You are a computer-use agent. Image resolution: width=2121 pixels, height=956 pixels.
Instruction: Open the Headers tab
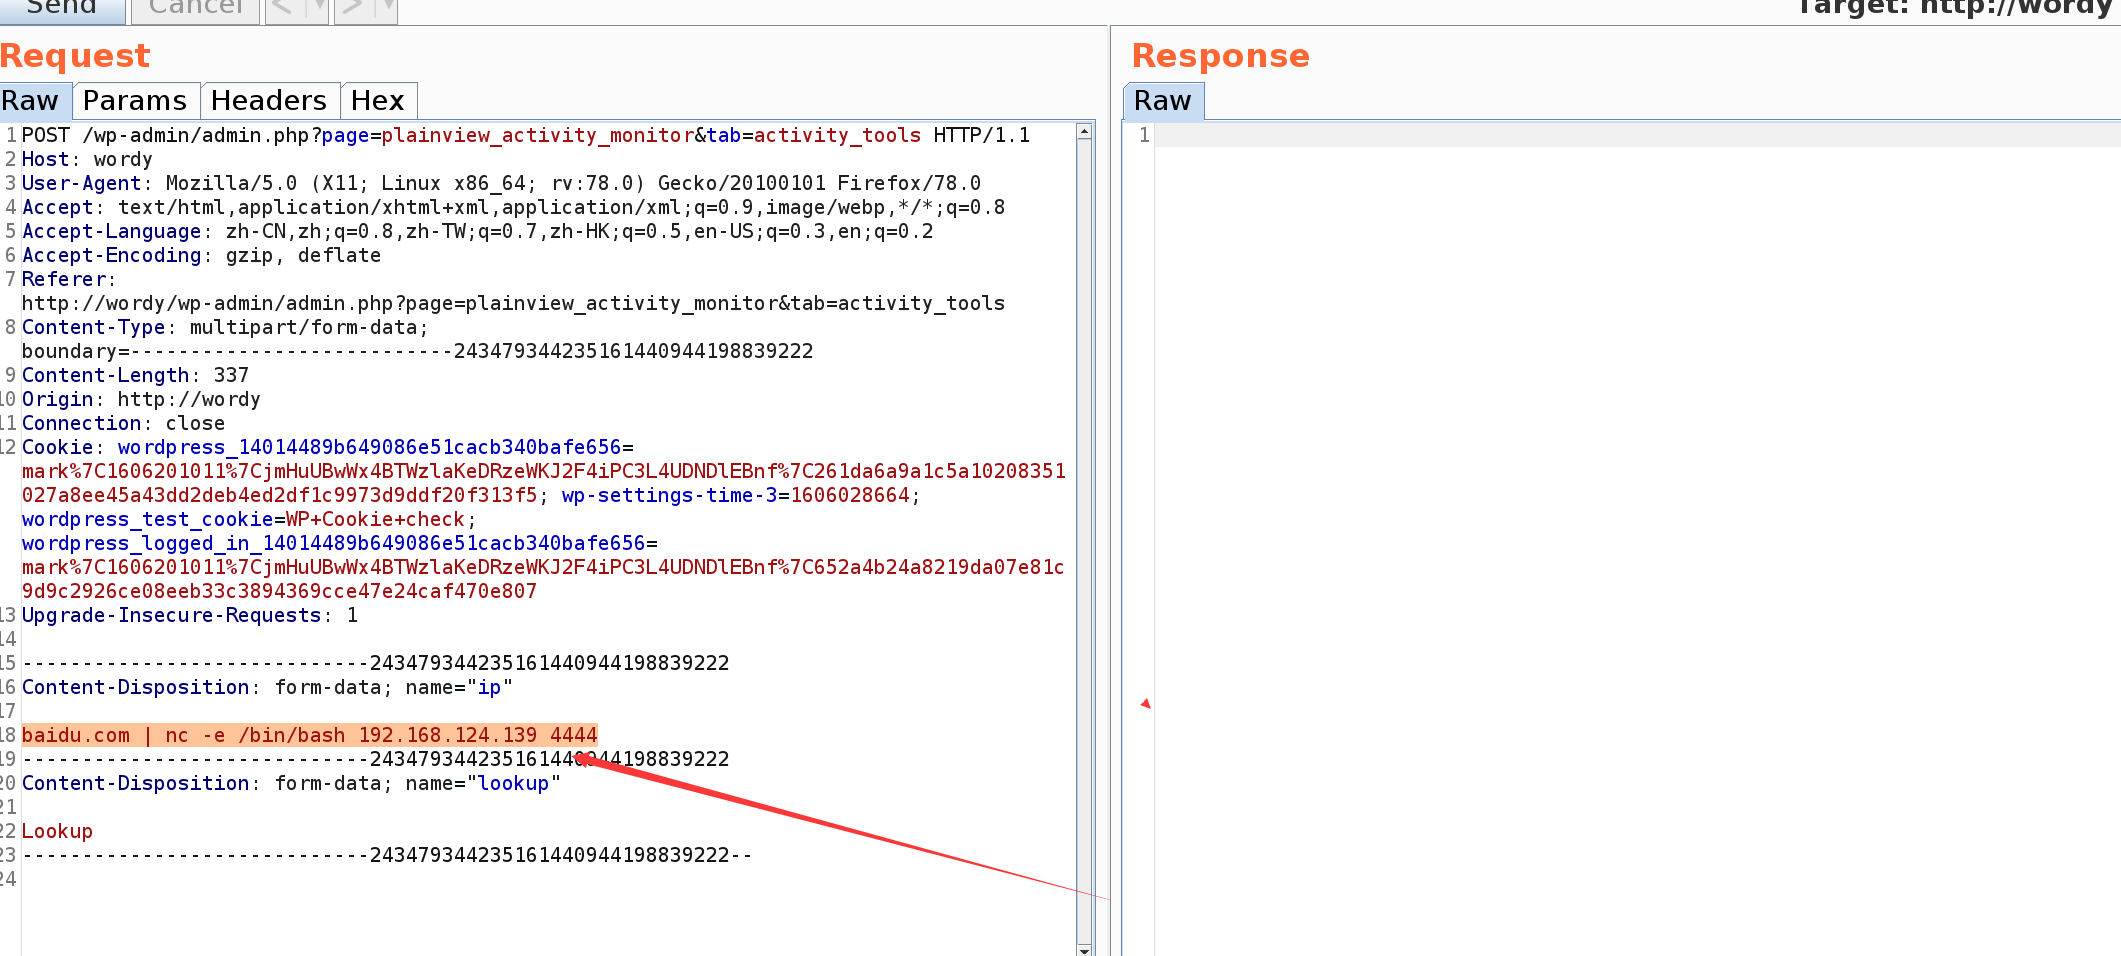click(269, 101)
